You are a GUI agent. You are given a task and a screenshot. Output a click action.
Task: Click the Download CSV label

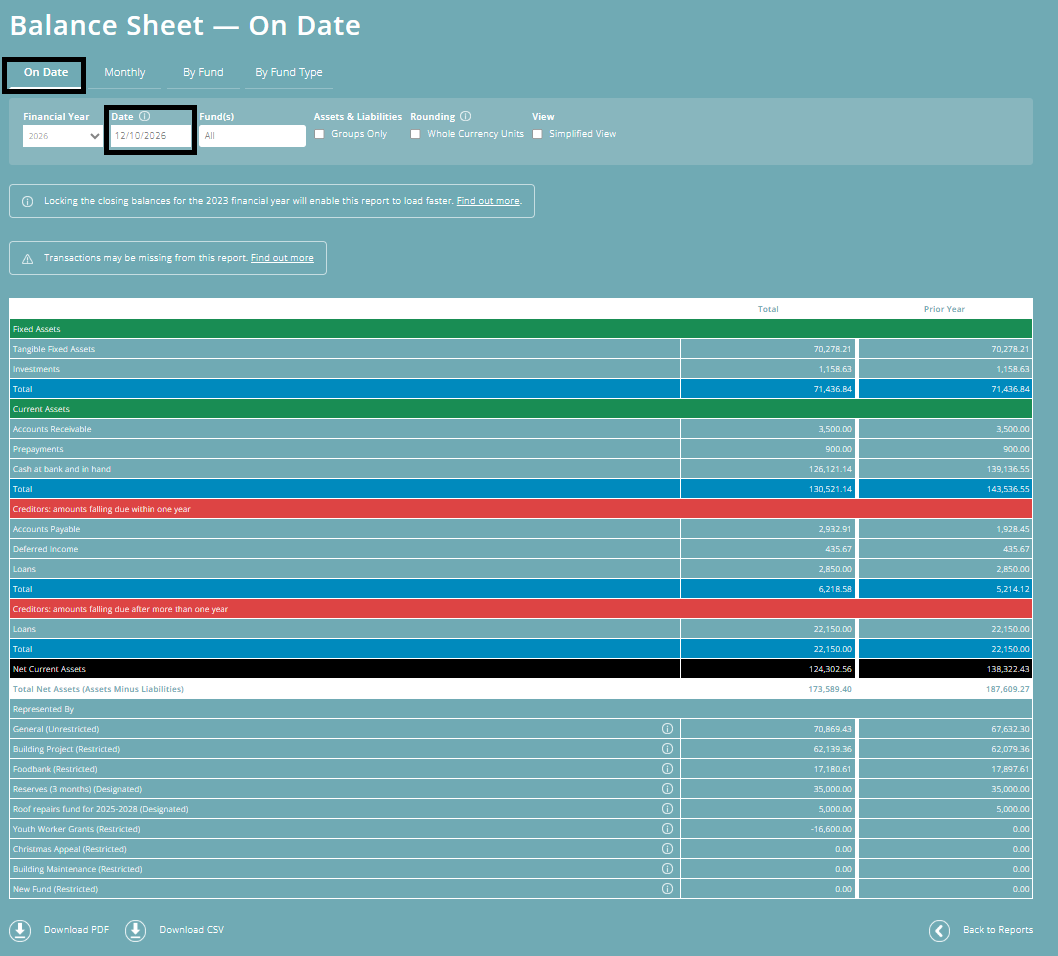(x=192, y=930)
